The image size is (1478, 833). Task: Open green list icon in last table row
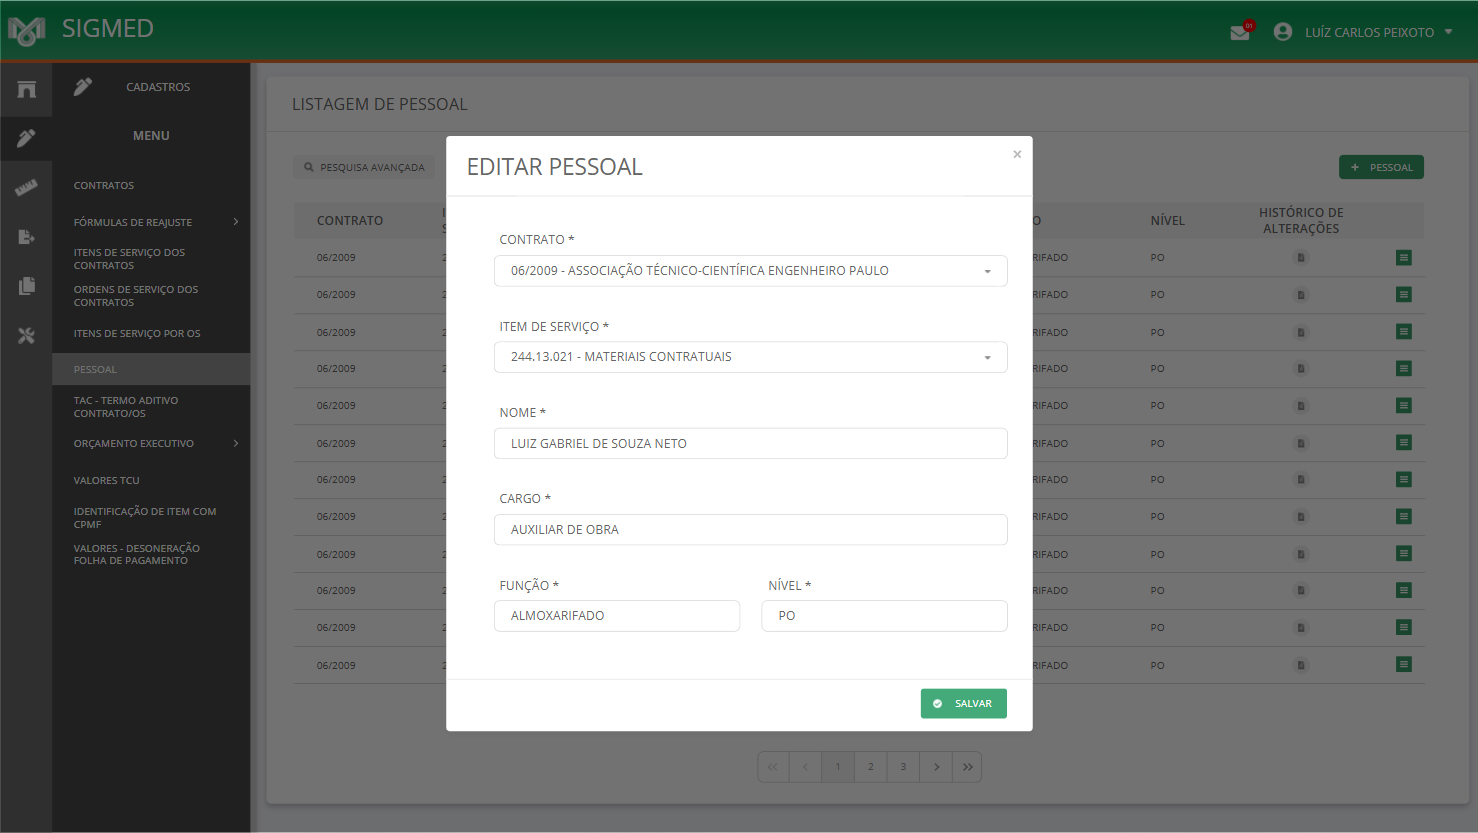tap(1404, 665)
